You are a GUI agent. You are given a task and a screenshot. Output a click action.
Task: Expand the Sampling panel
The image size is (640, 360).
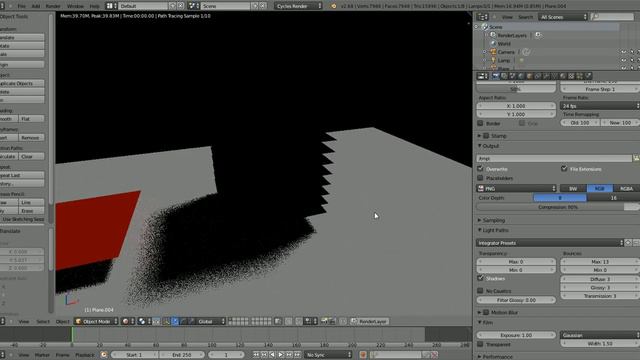(x=492, y=220)
